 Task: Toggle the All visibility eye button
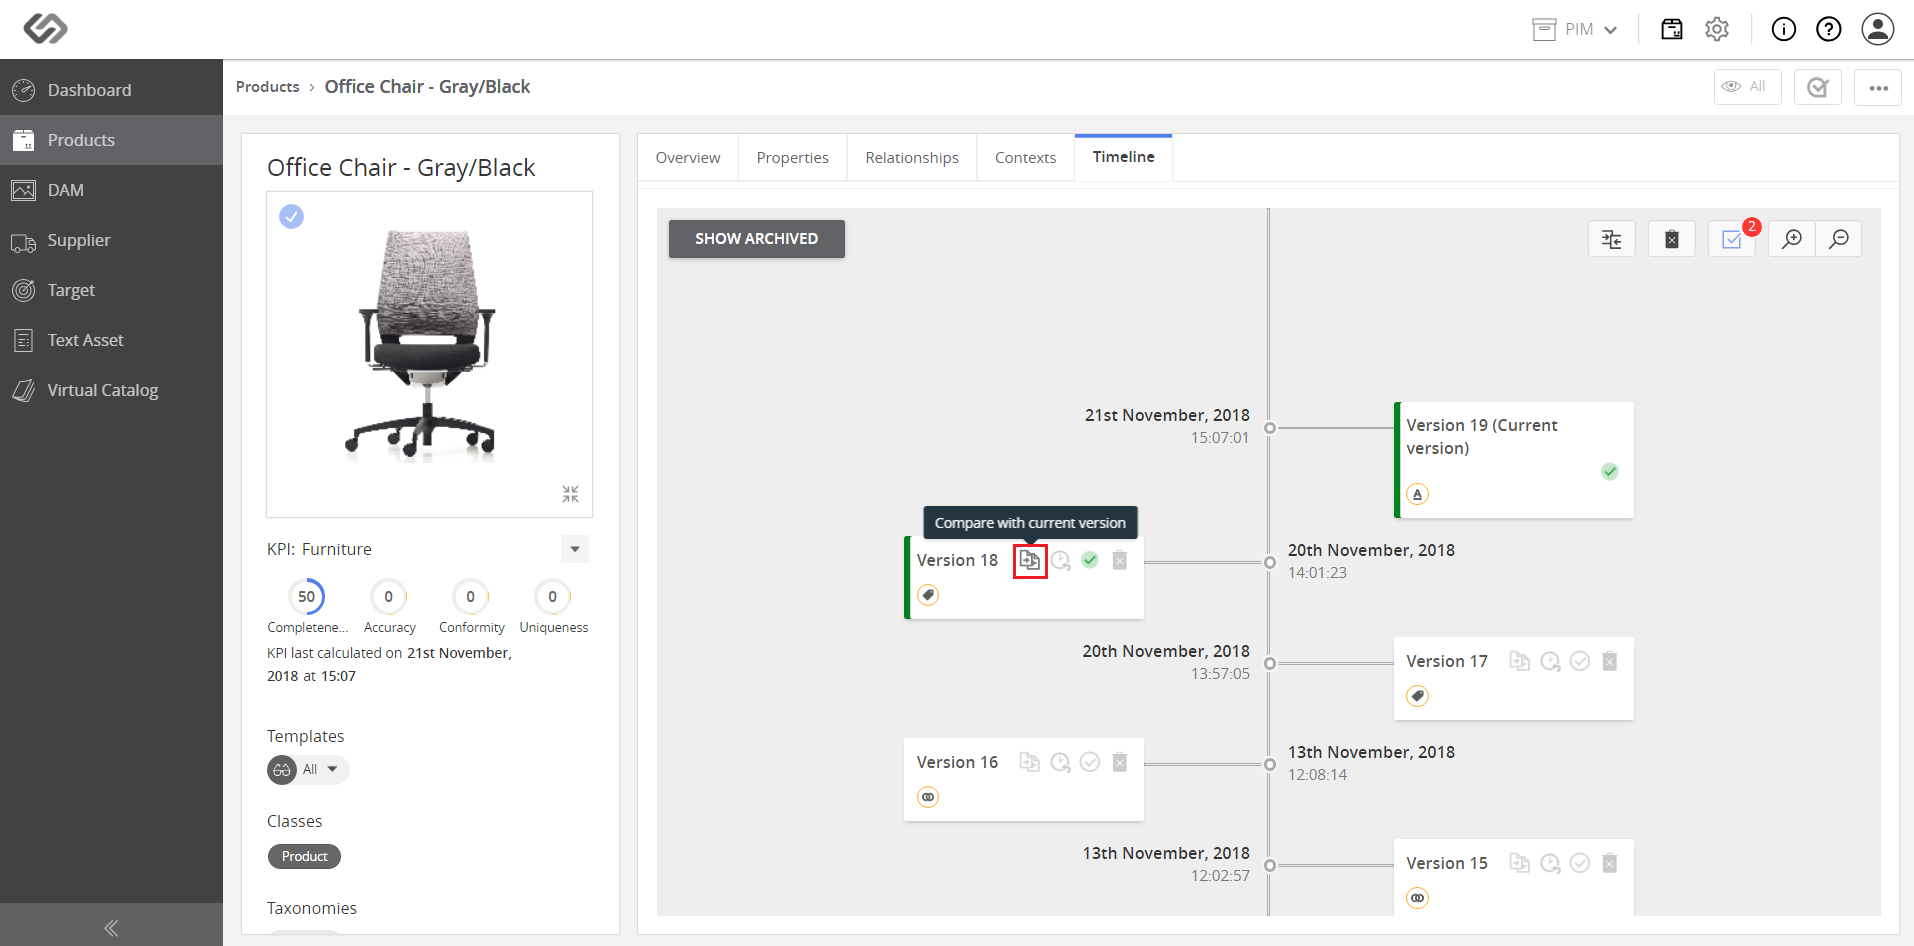pos(1747,87)
